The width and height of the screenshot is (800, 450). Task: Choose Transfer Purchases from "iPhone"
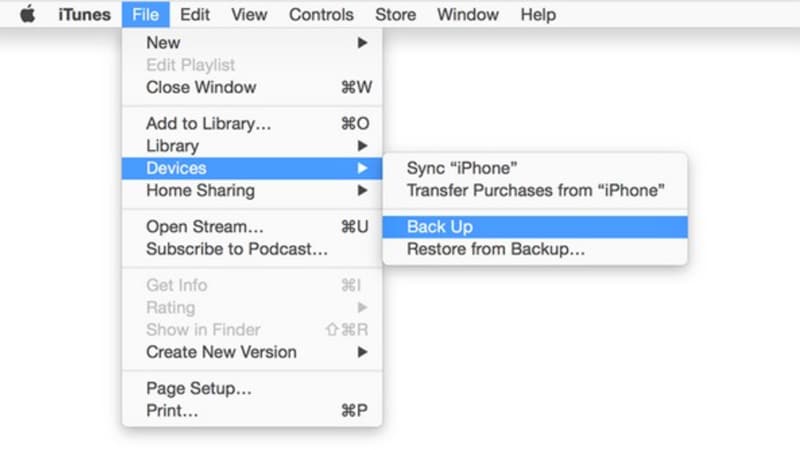(x=535, y=190)
